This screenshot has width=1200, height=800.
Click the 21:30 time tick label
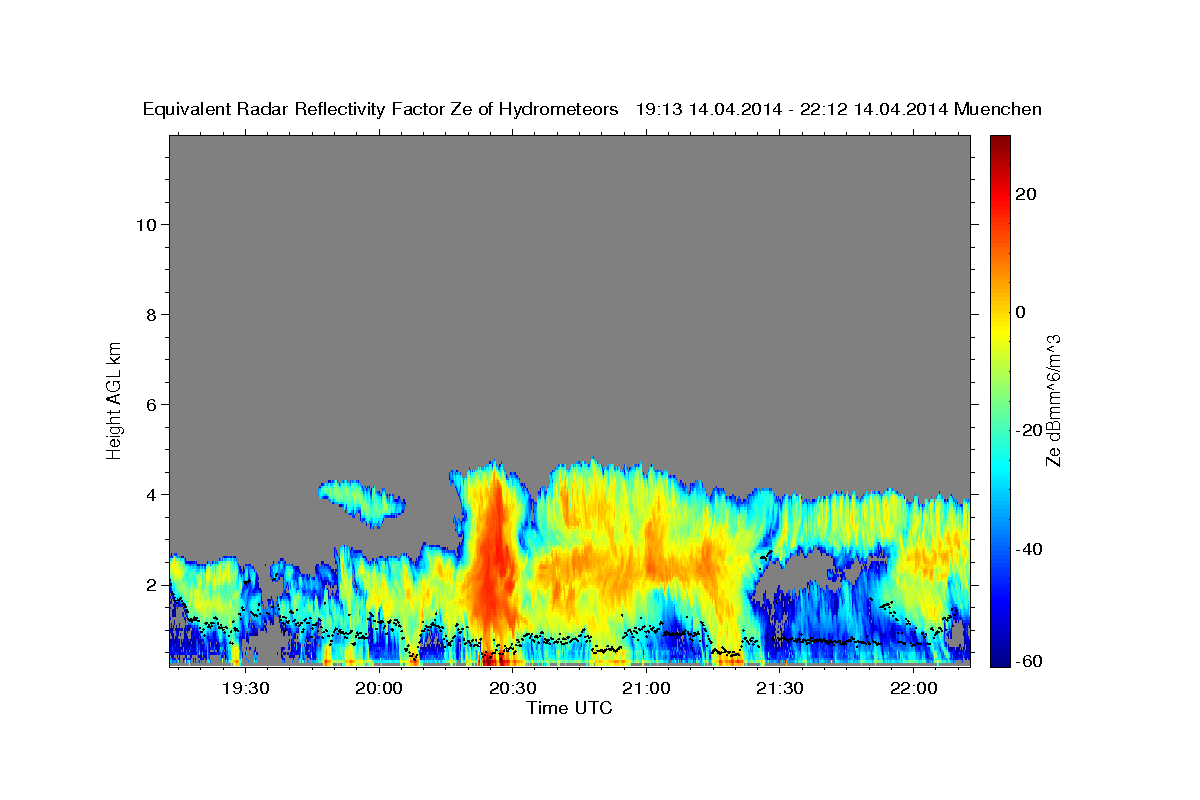(x=780, y=688)
